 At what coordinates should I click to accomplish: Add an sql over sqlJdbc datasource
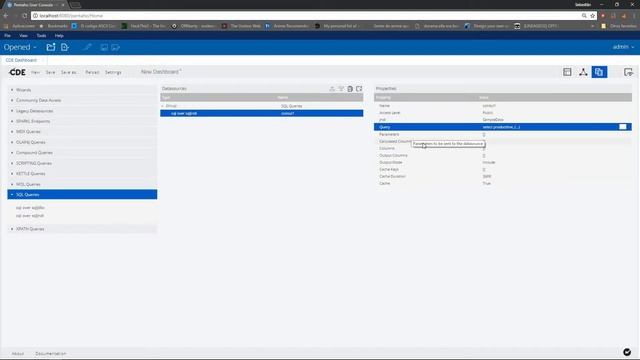pos(30,208)
